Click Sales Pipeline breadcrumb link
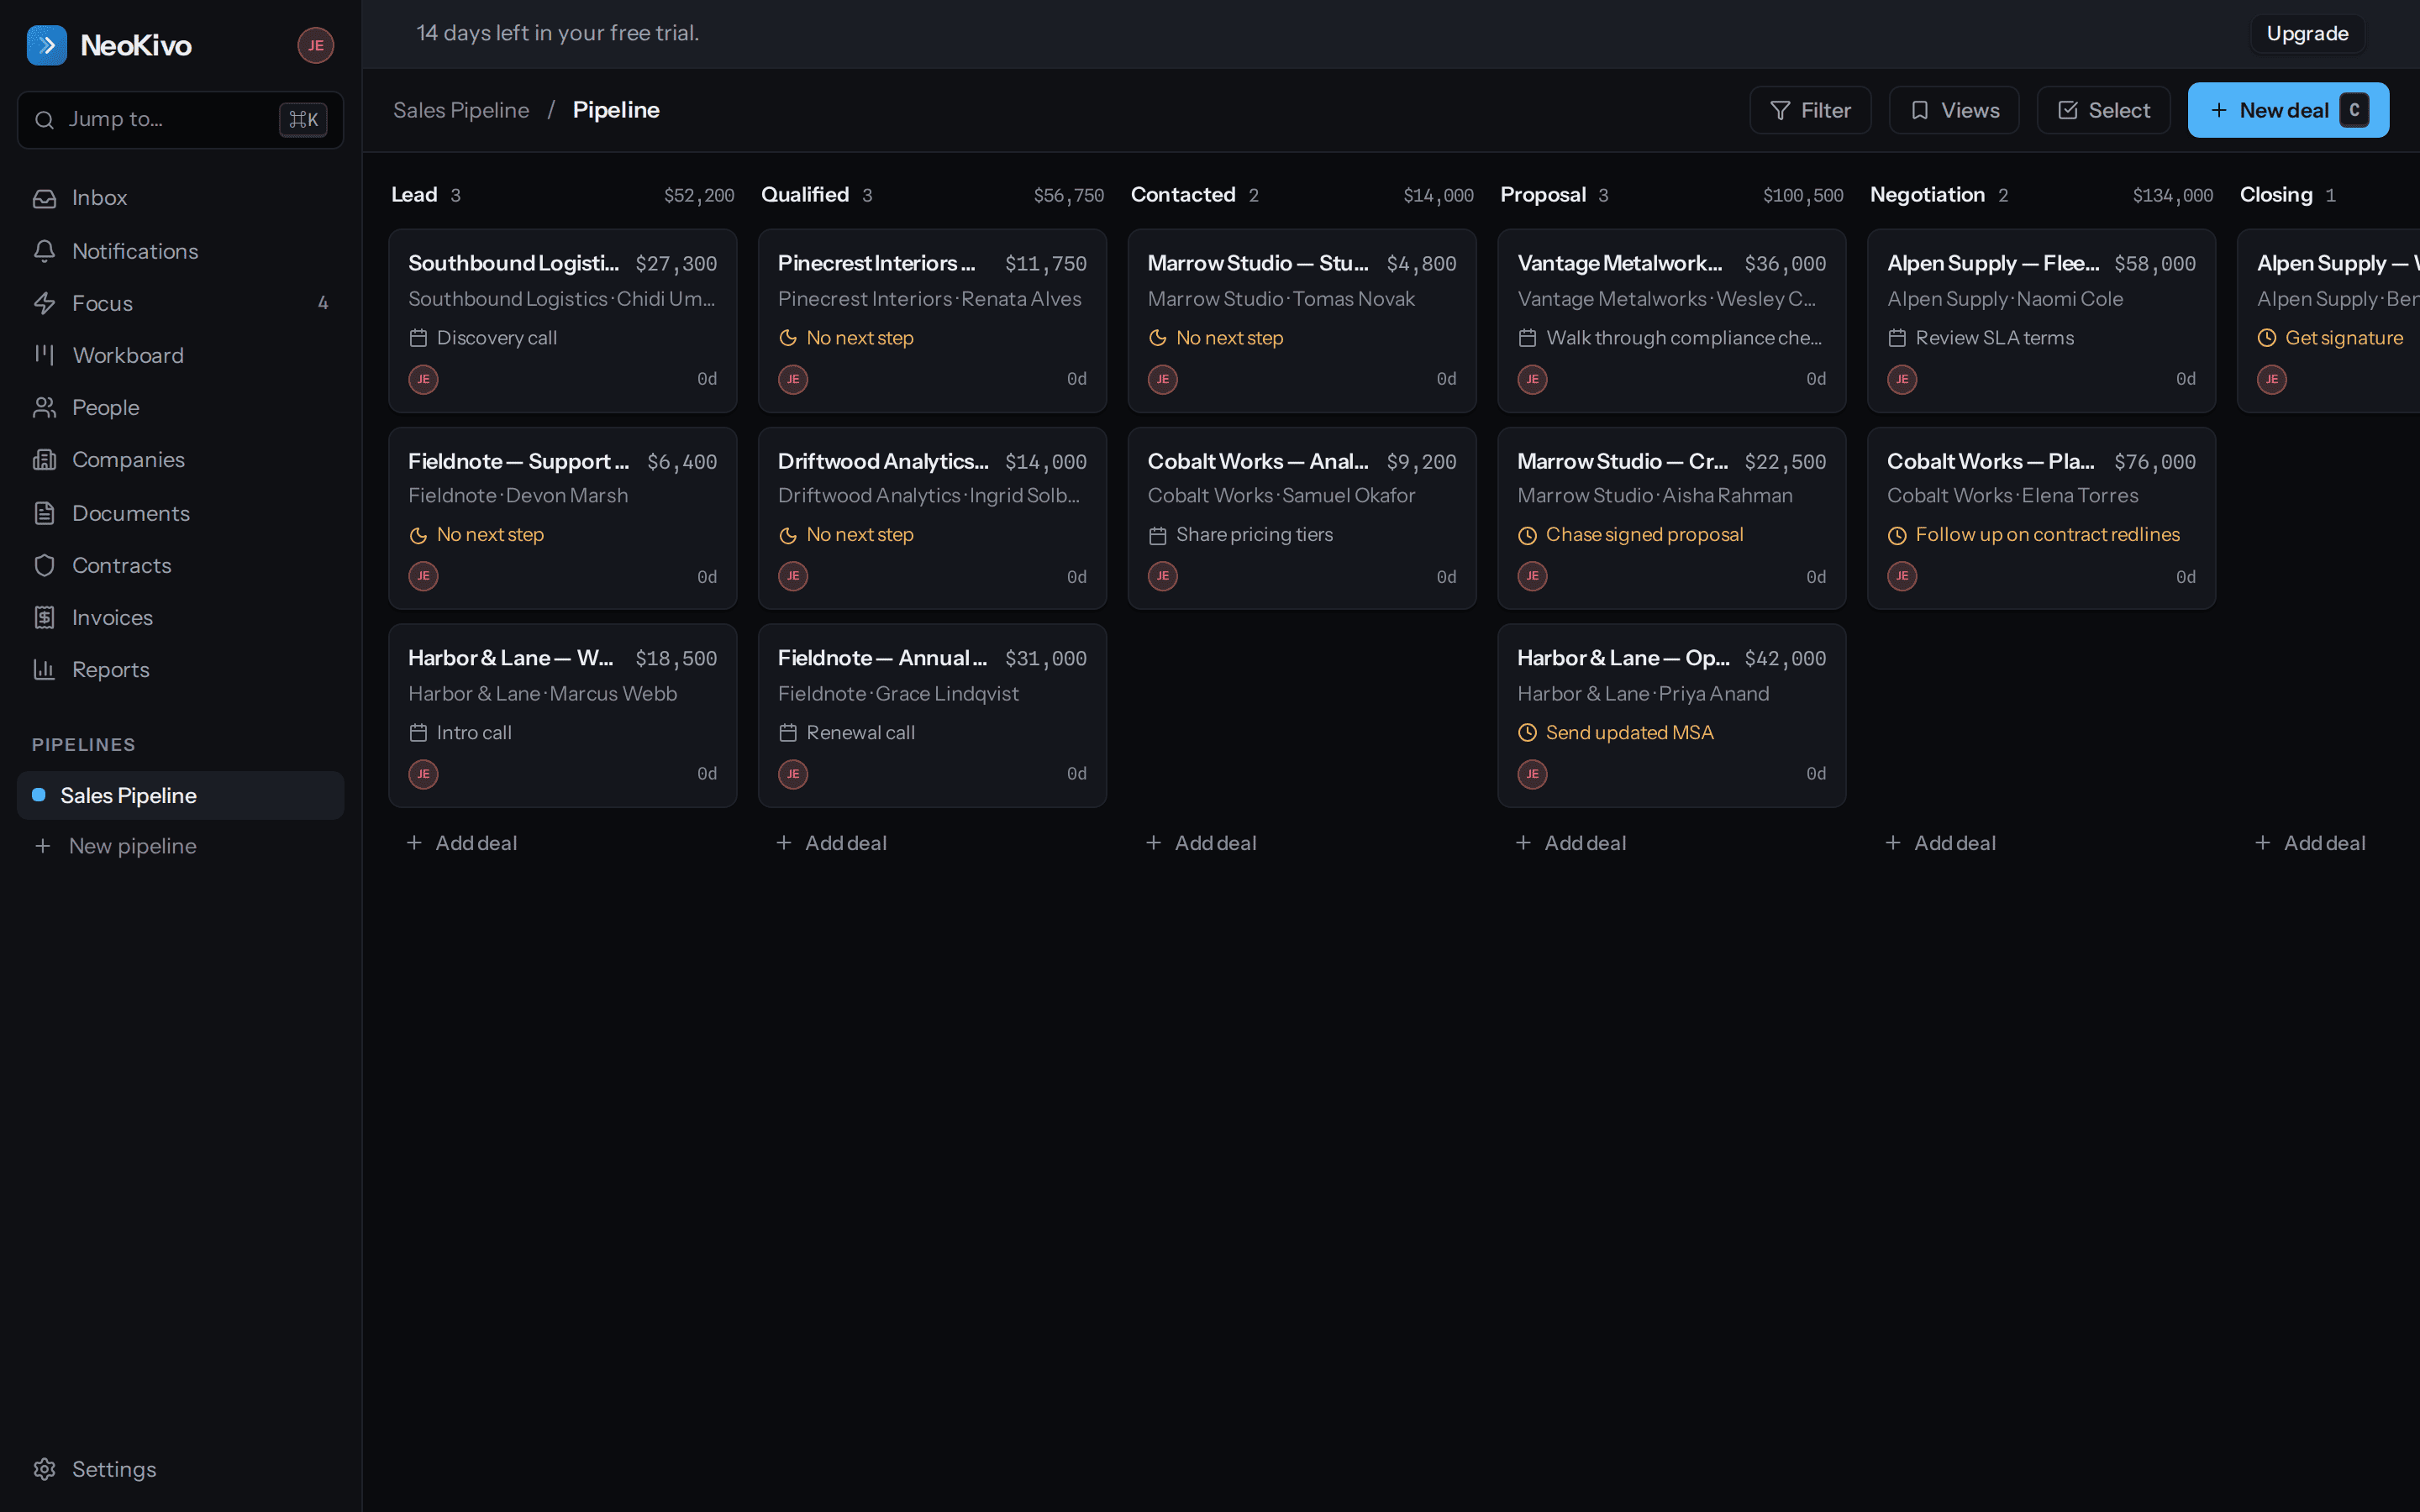2420x1512 pixels. pos(461,110)
